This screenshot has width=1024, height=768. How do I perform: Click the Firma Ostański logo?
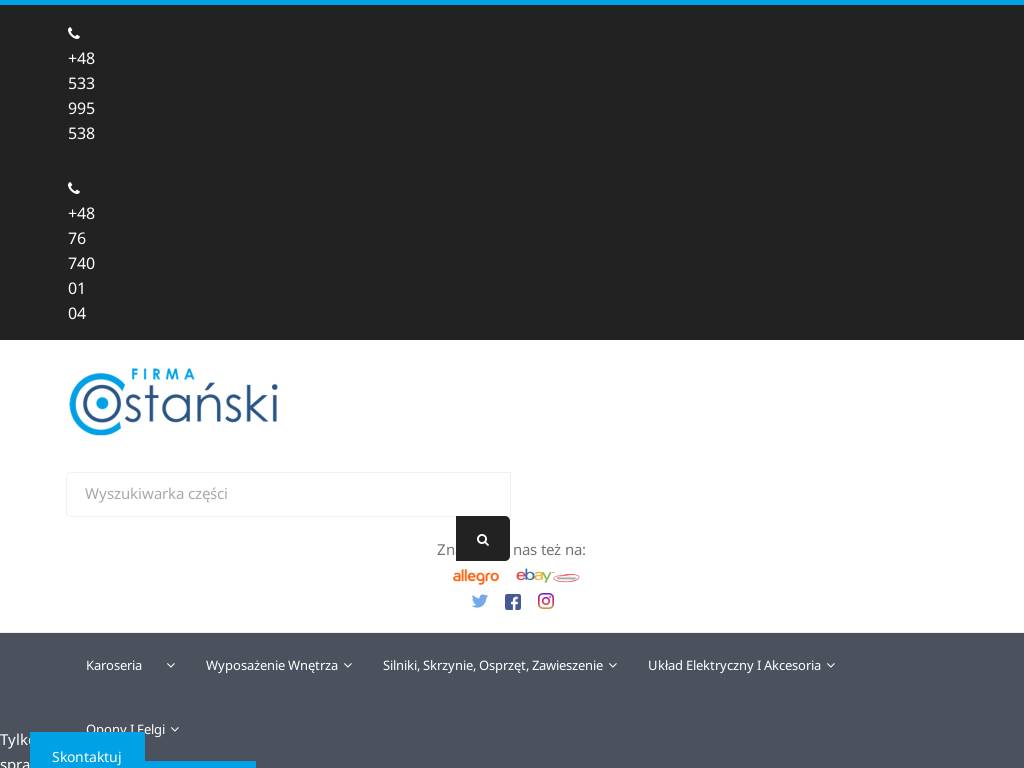pyautogui.click(x=174, y=402)
